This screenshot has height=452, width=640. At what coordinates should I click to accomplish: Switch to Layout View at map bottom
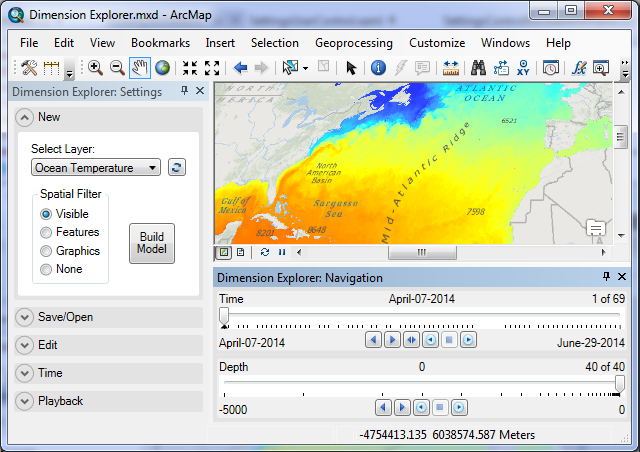tap(240, 252)
